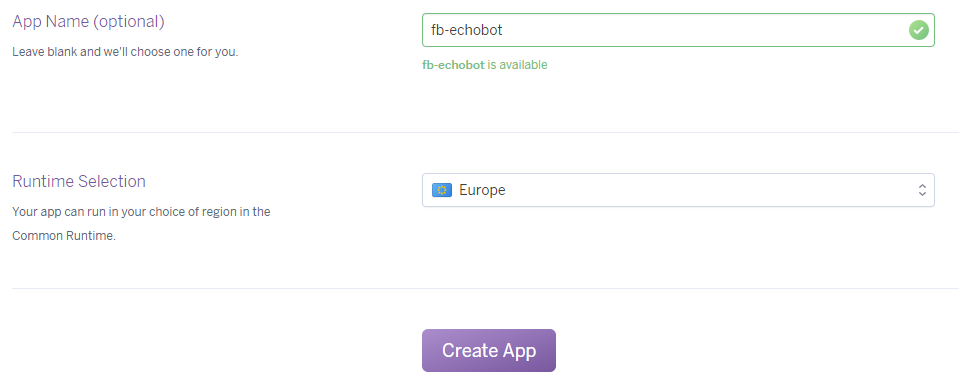
Task: Click the 'Your app can run in your choice' description
Action: pos(141,212)
